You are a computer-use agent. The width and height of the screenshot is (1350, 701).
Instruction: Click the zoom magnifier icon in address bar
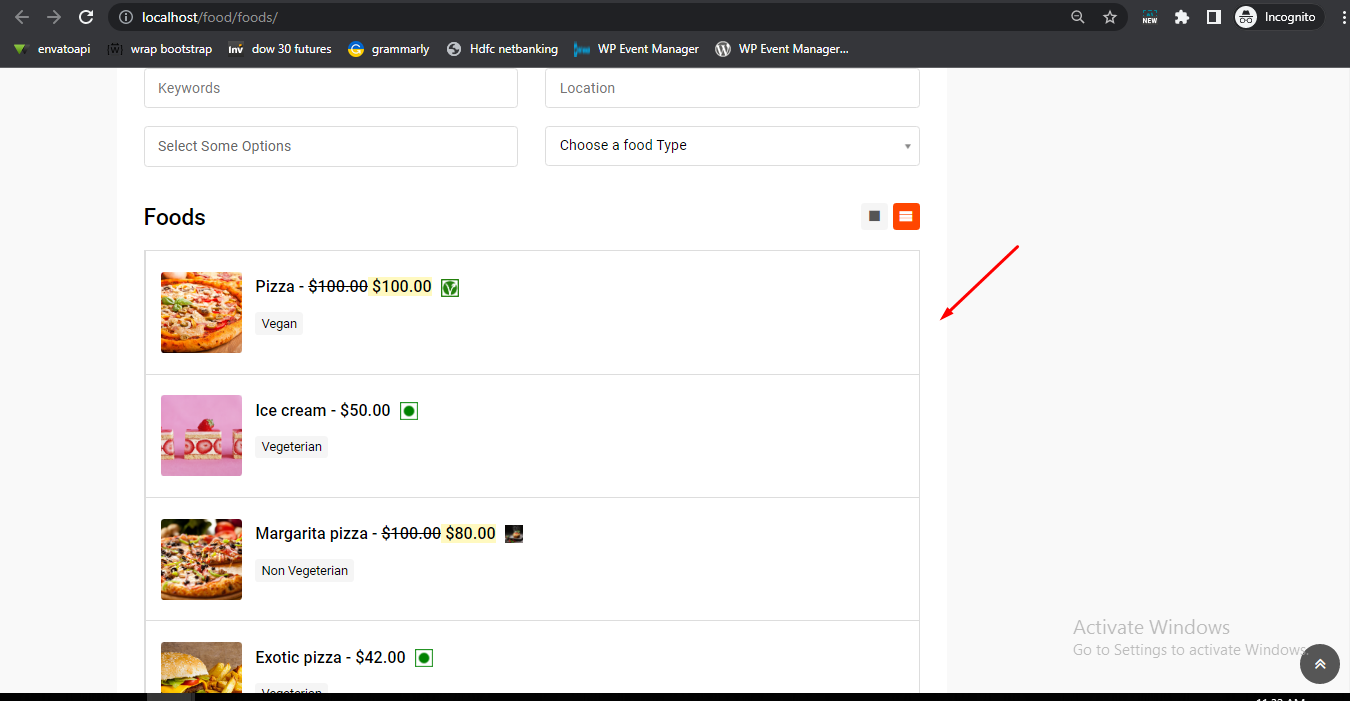(1078, 17)
